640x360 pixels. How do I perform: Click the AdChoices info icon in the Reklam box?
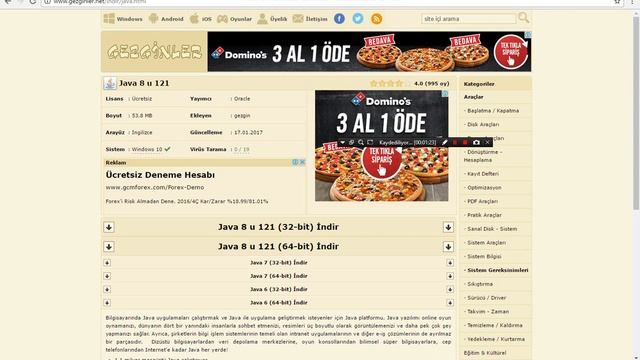(x=295, y=162)
